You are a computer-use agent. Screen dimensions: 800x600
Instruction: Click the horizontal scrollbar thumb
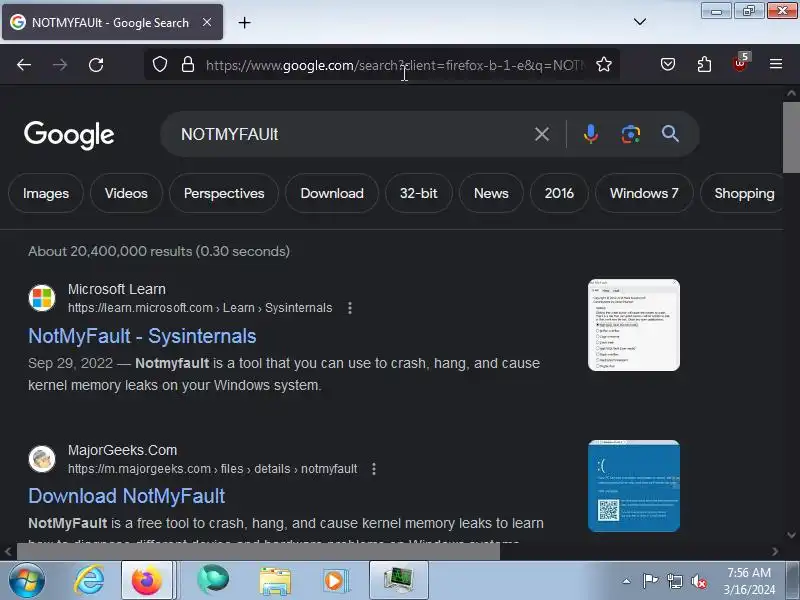coord(258,552)
